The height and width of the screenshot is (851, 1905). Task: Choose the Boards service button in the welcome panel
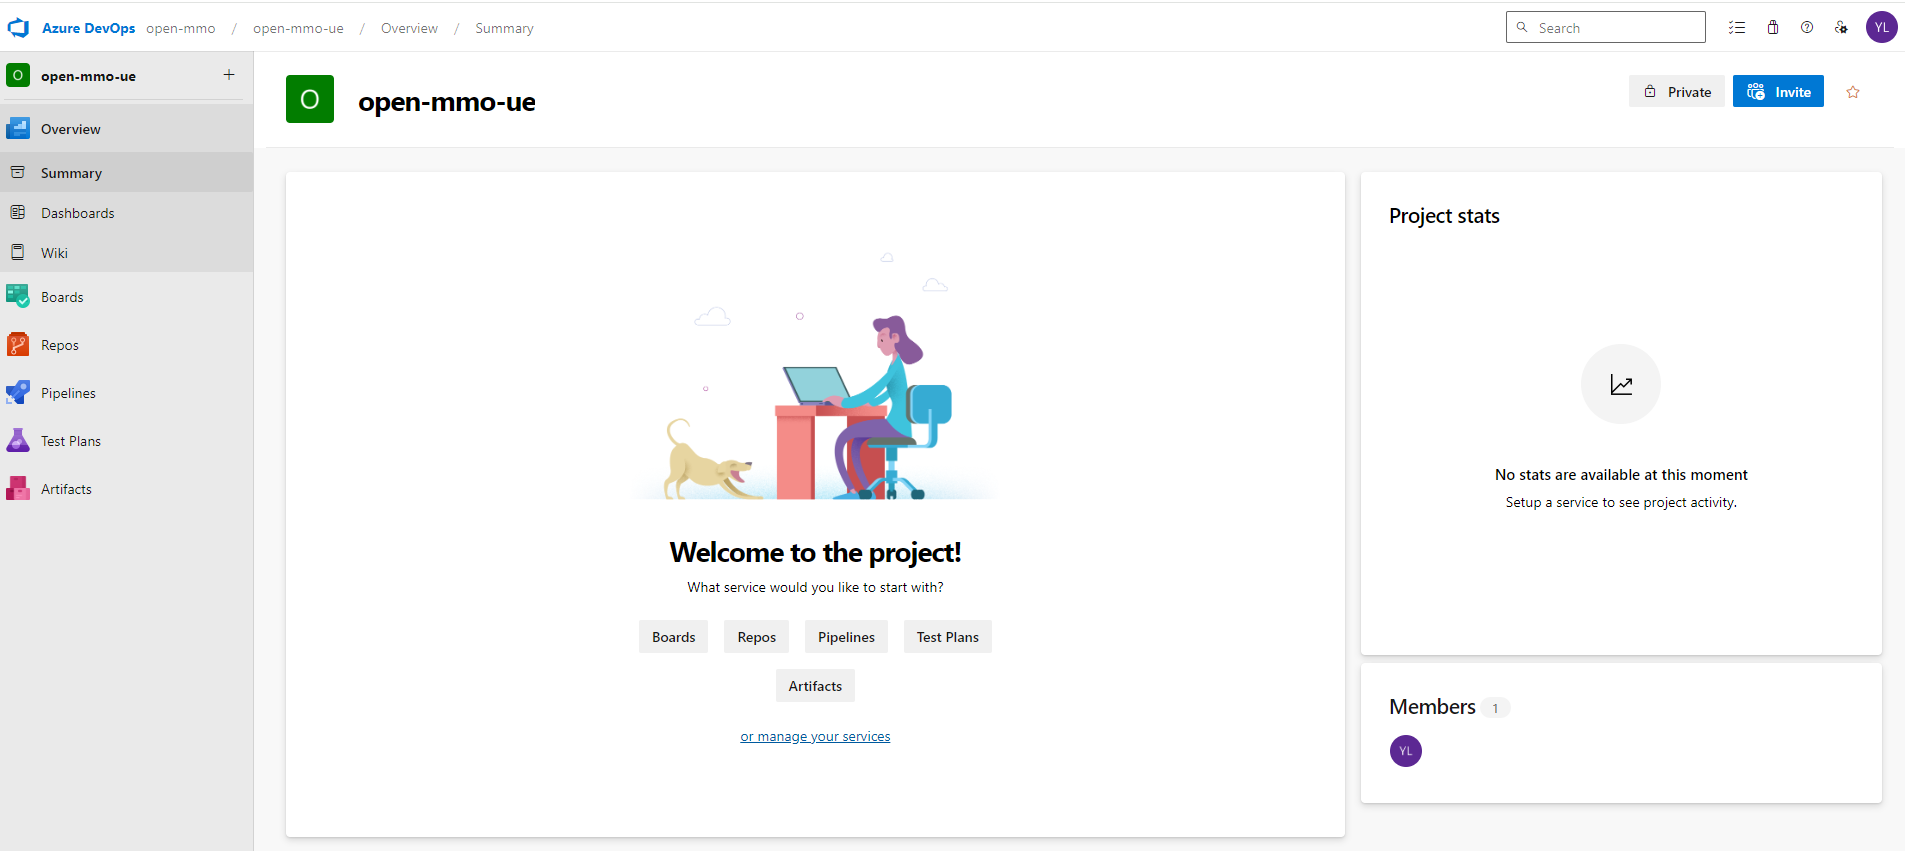(674, 637)
